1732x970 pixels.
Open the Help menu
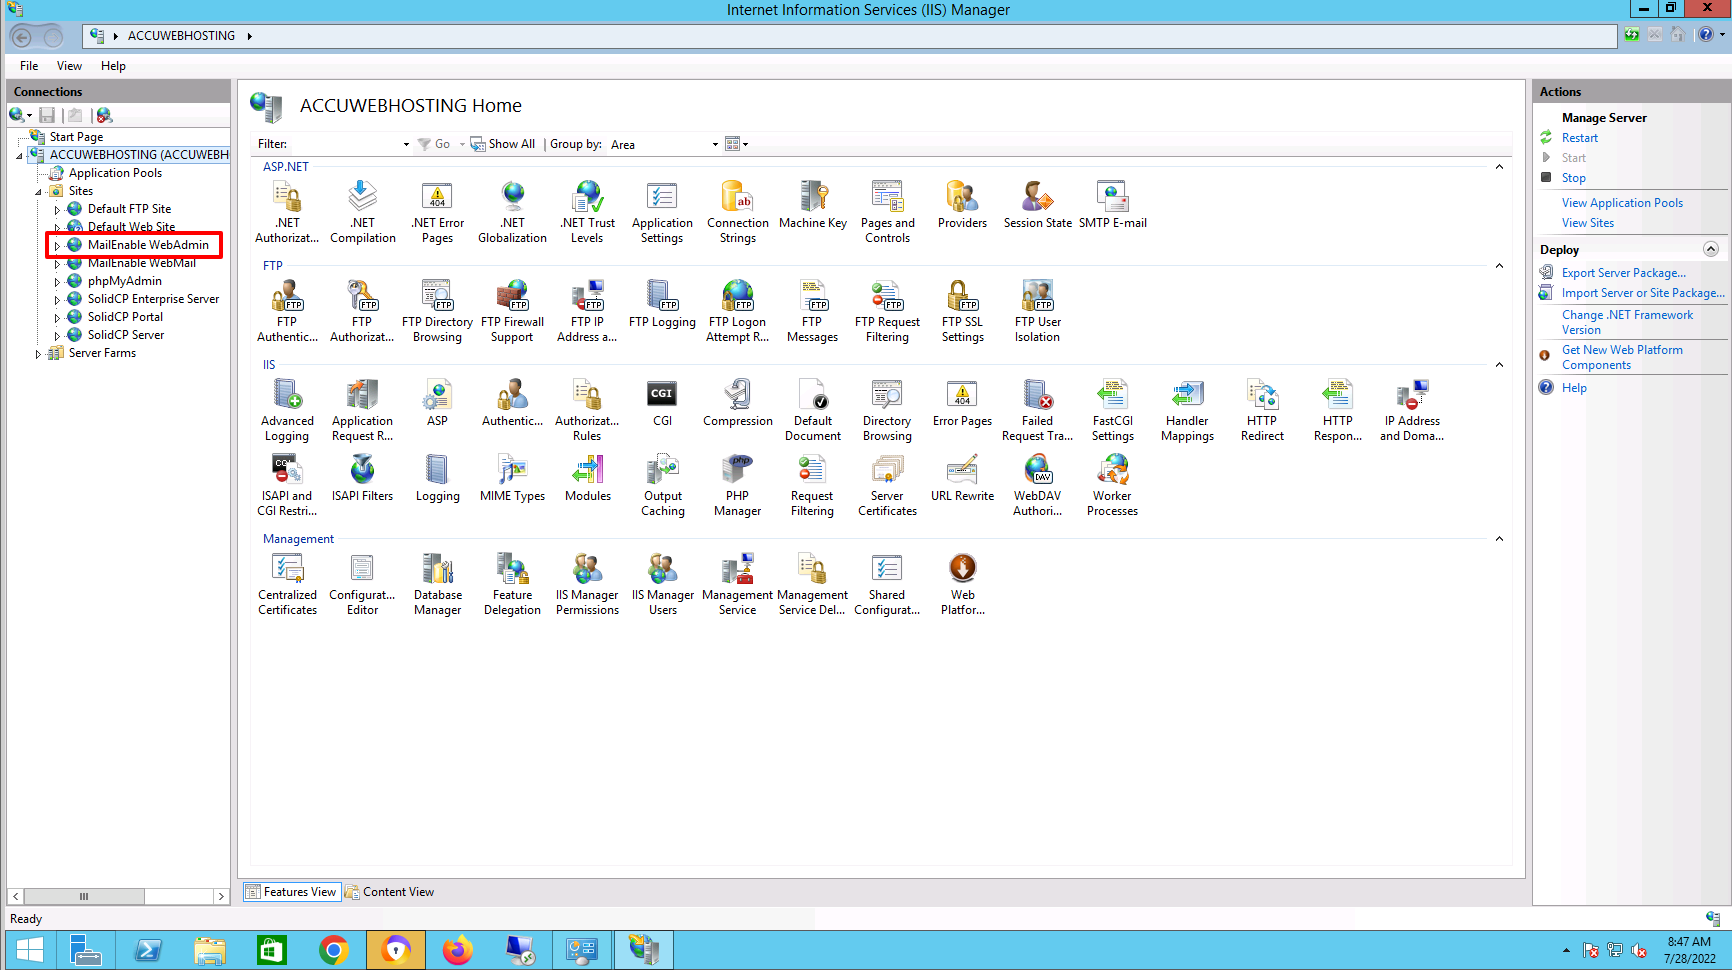point(113,66)
